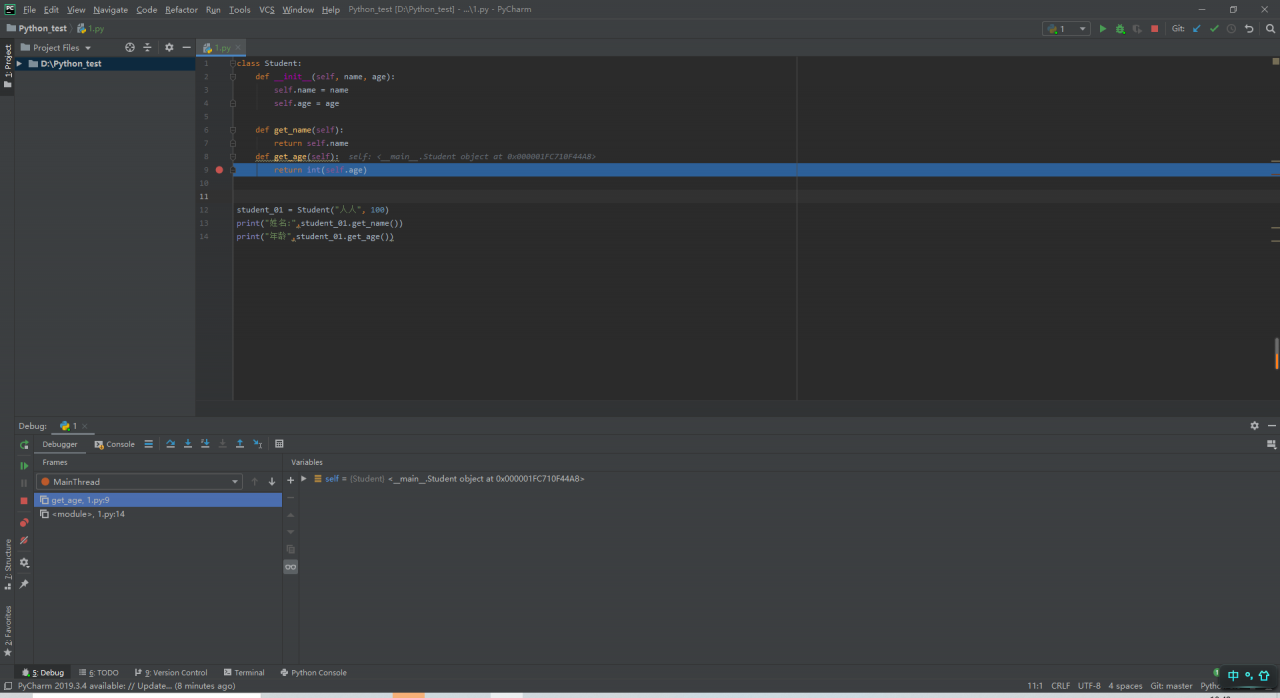Collapse the get_name method fold marker
This screenshot has width=1280, height=698.
coord(232,130)
